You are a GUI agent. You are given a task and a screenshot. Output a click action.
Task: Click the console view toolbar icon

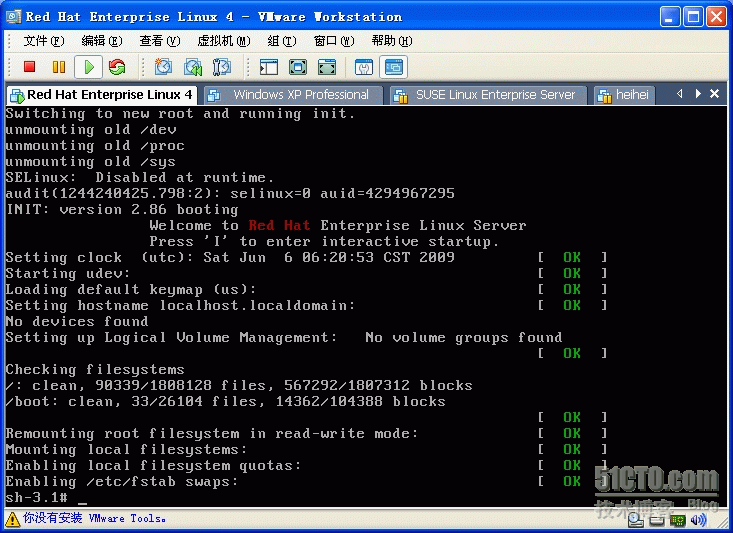[393, 67]
